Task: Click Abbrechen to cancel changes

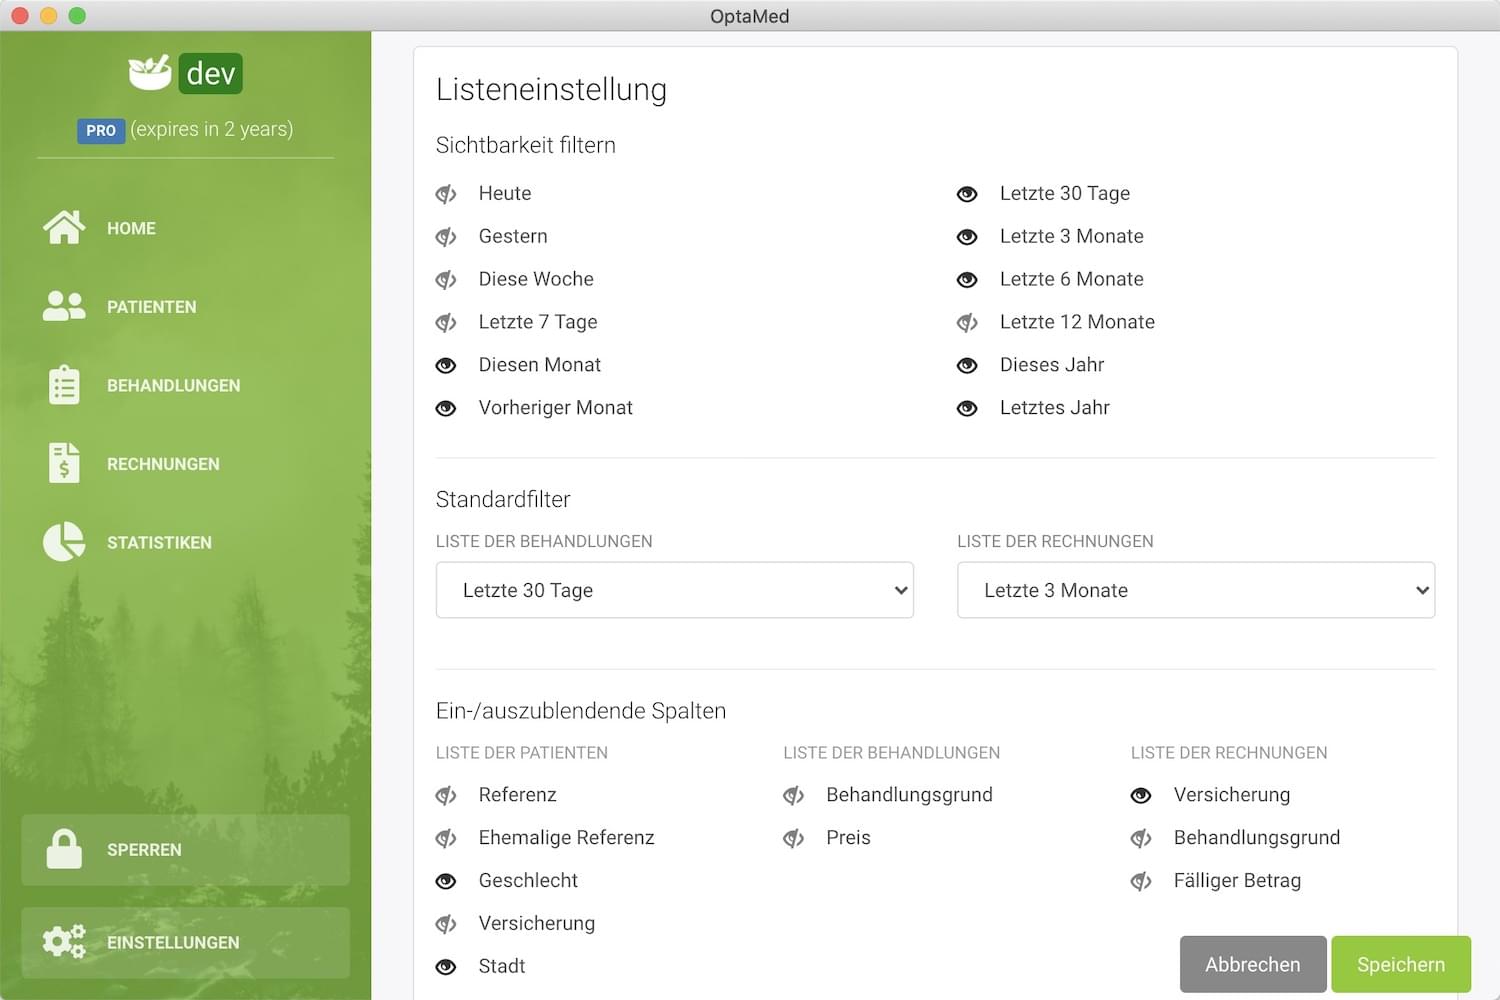Action: point(1252,964)
